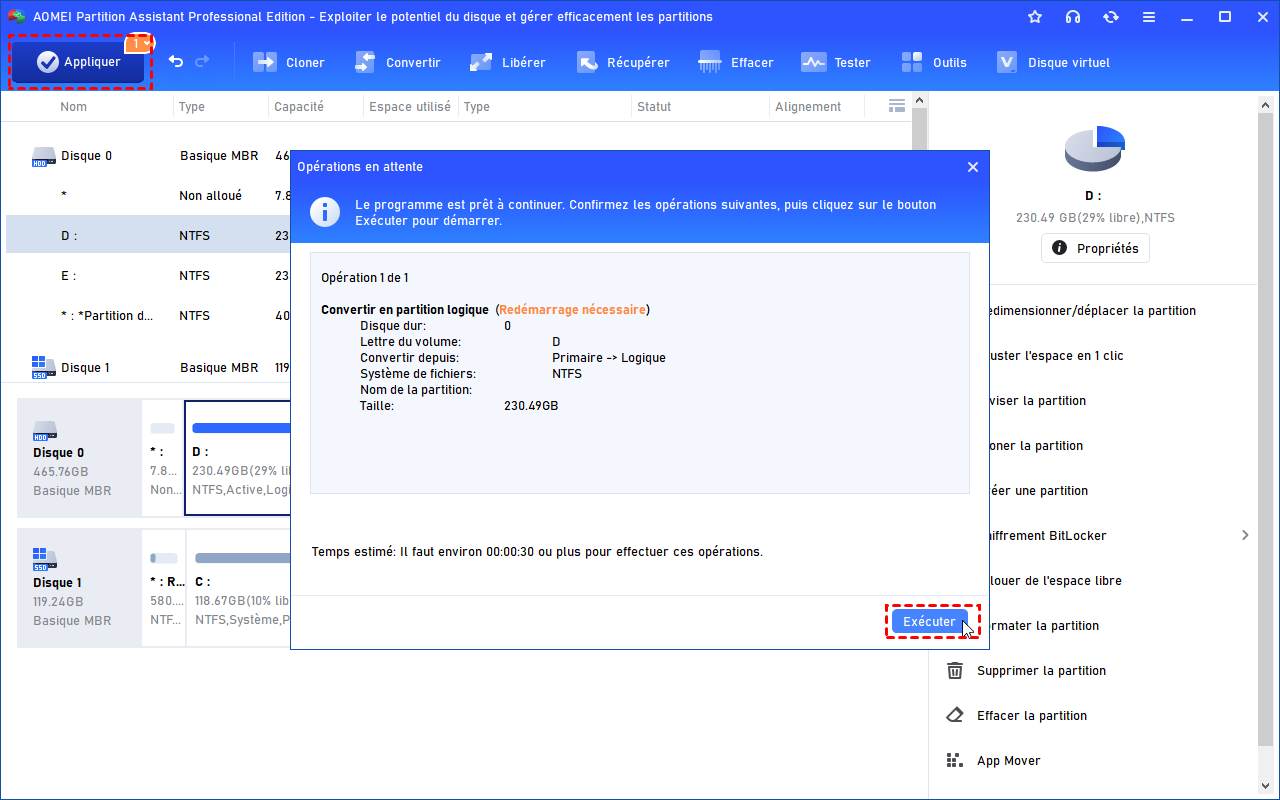1280x800 pixels.
Task: Click the Exécuter button in dialog
Action: (929, 621)
